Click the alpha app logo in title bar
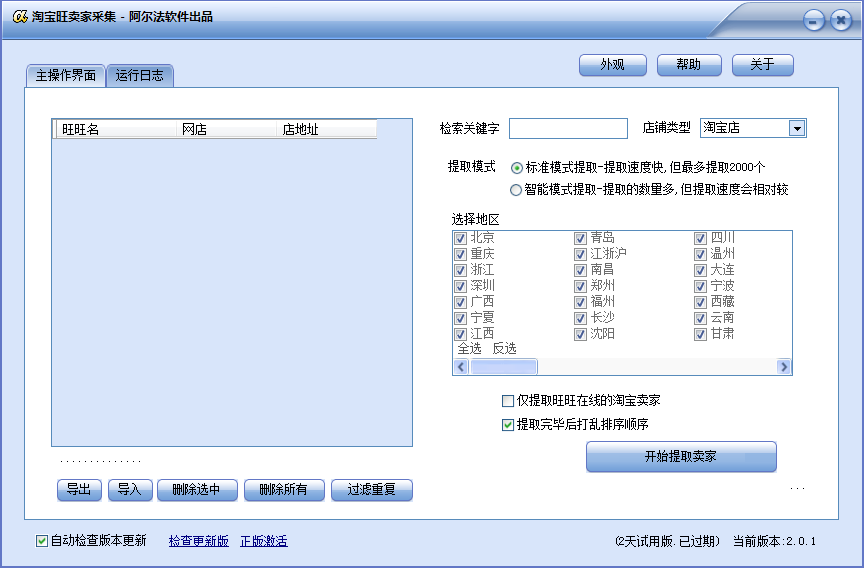The width and height of the screenshot is (864, 568). click(20, 17)
